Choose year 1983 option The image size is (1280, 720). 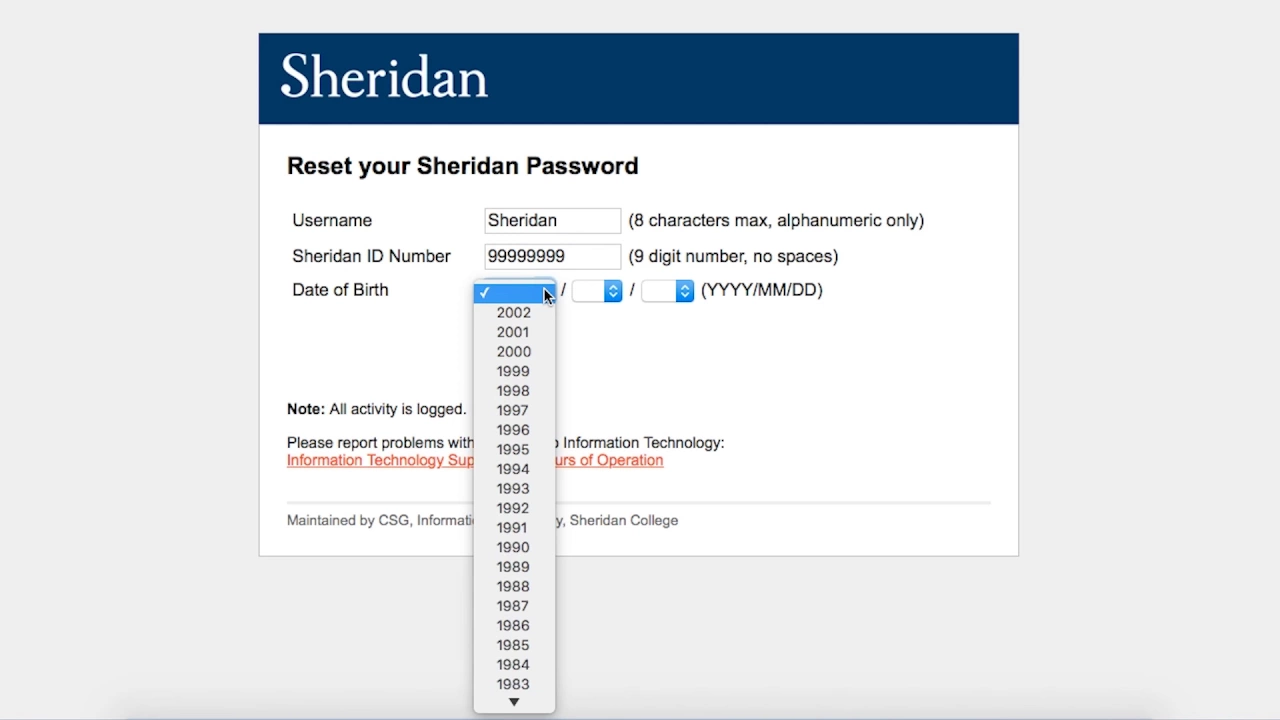pyautogui.click(x=514, y=684)
